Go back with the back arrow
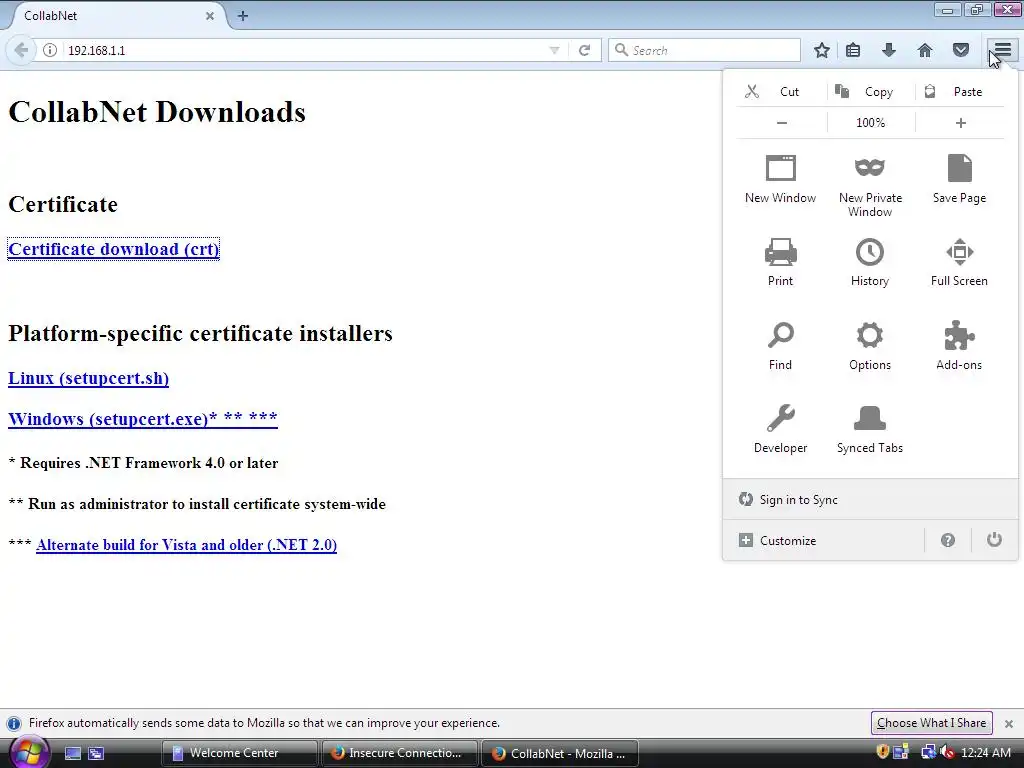This screenshot has height=768, width=1024. coord(21,50)
